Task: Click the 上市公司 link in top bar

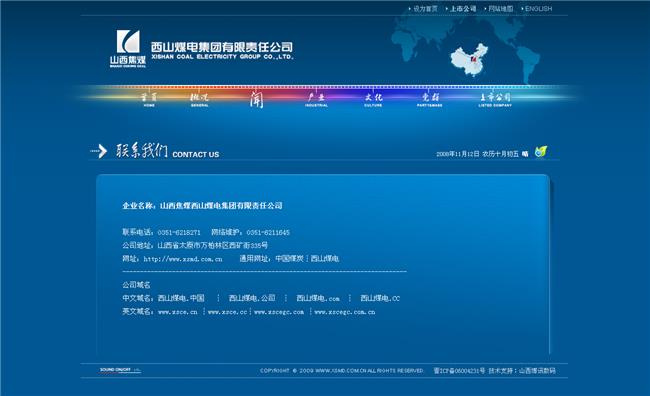Action: coord(463,8)
